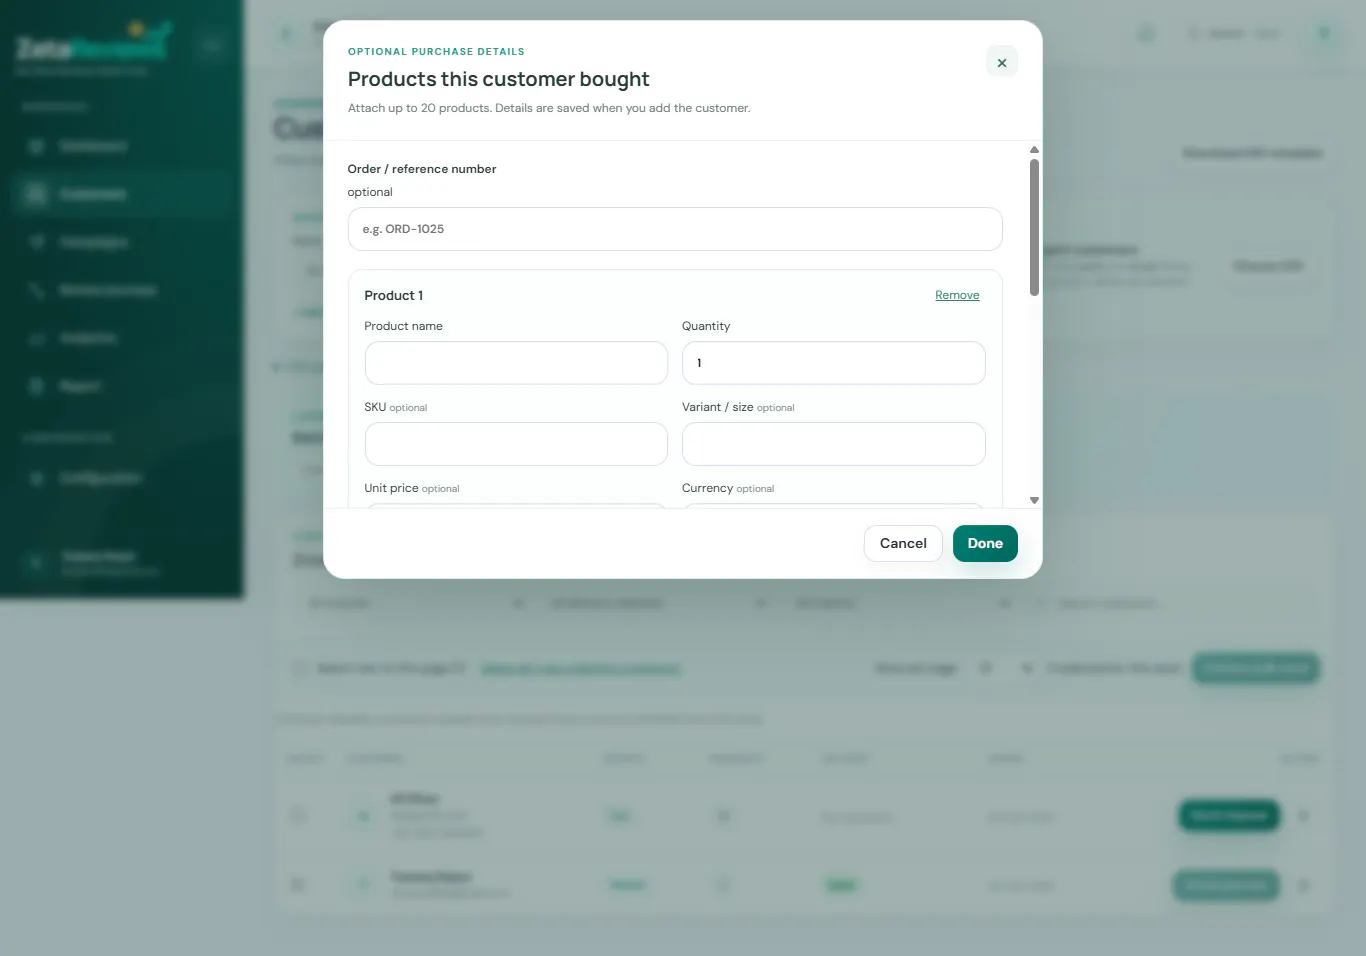
Task: Select the SKU input field
Action: click(516, 444)
